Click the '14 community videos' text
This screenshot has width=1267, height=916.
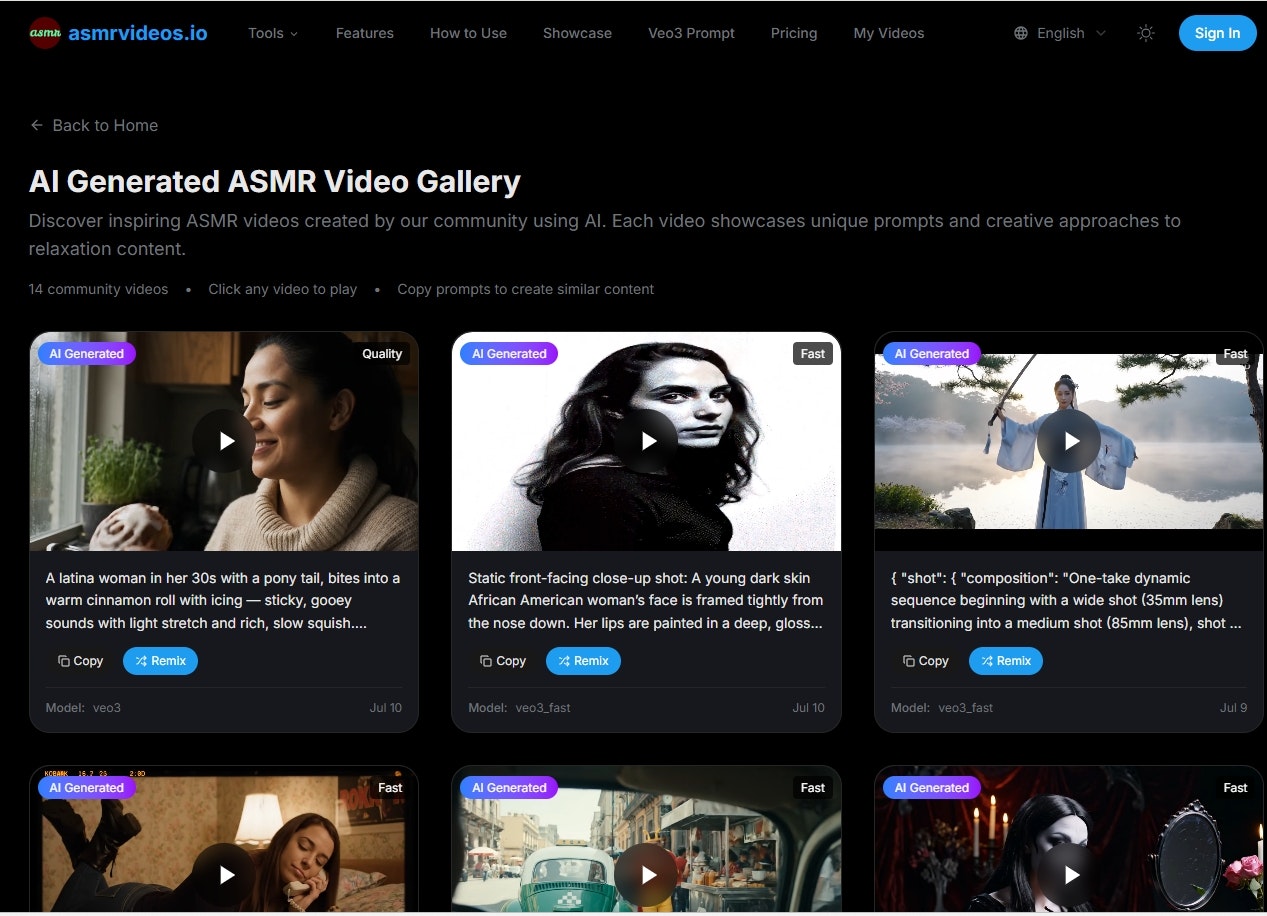(x=98, y=289)
